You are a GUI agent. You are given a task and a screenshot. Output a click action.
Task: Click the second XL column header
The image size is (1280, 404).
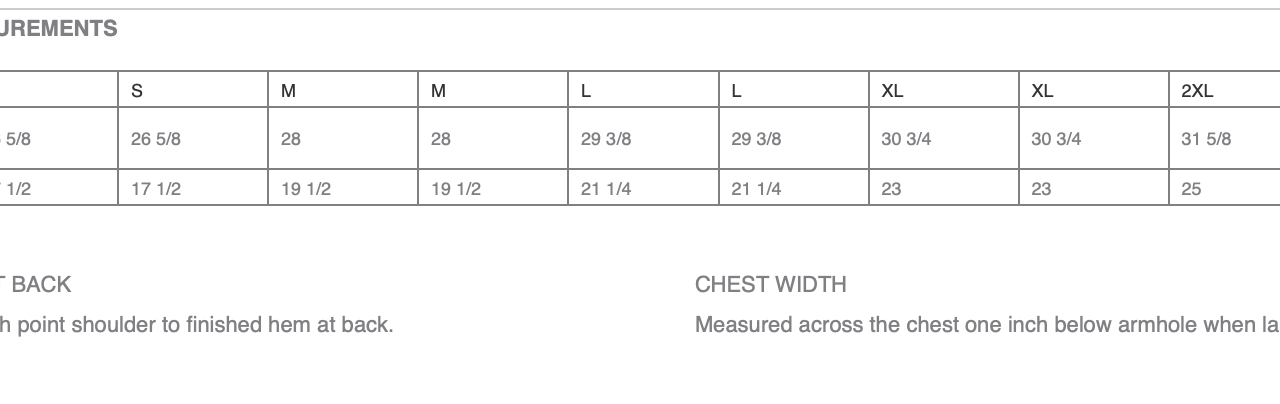[x=1094, y=90]
